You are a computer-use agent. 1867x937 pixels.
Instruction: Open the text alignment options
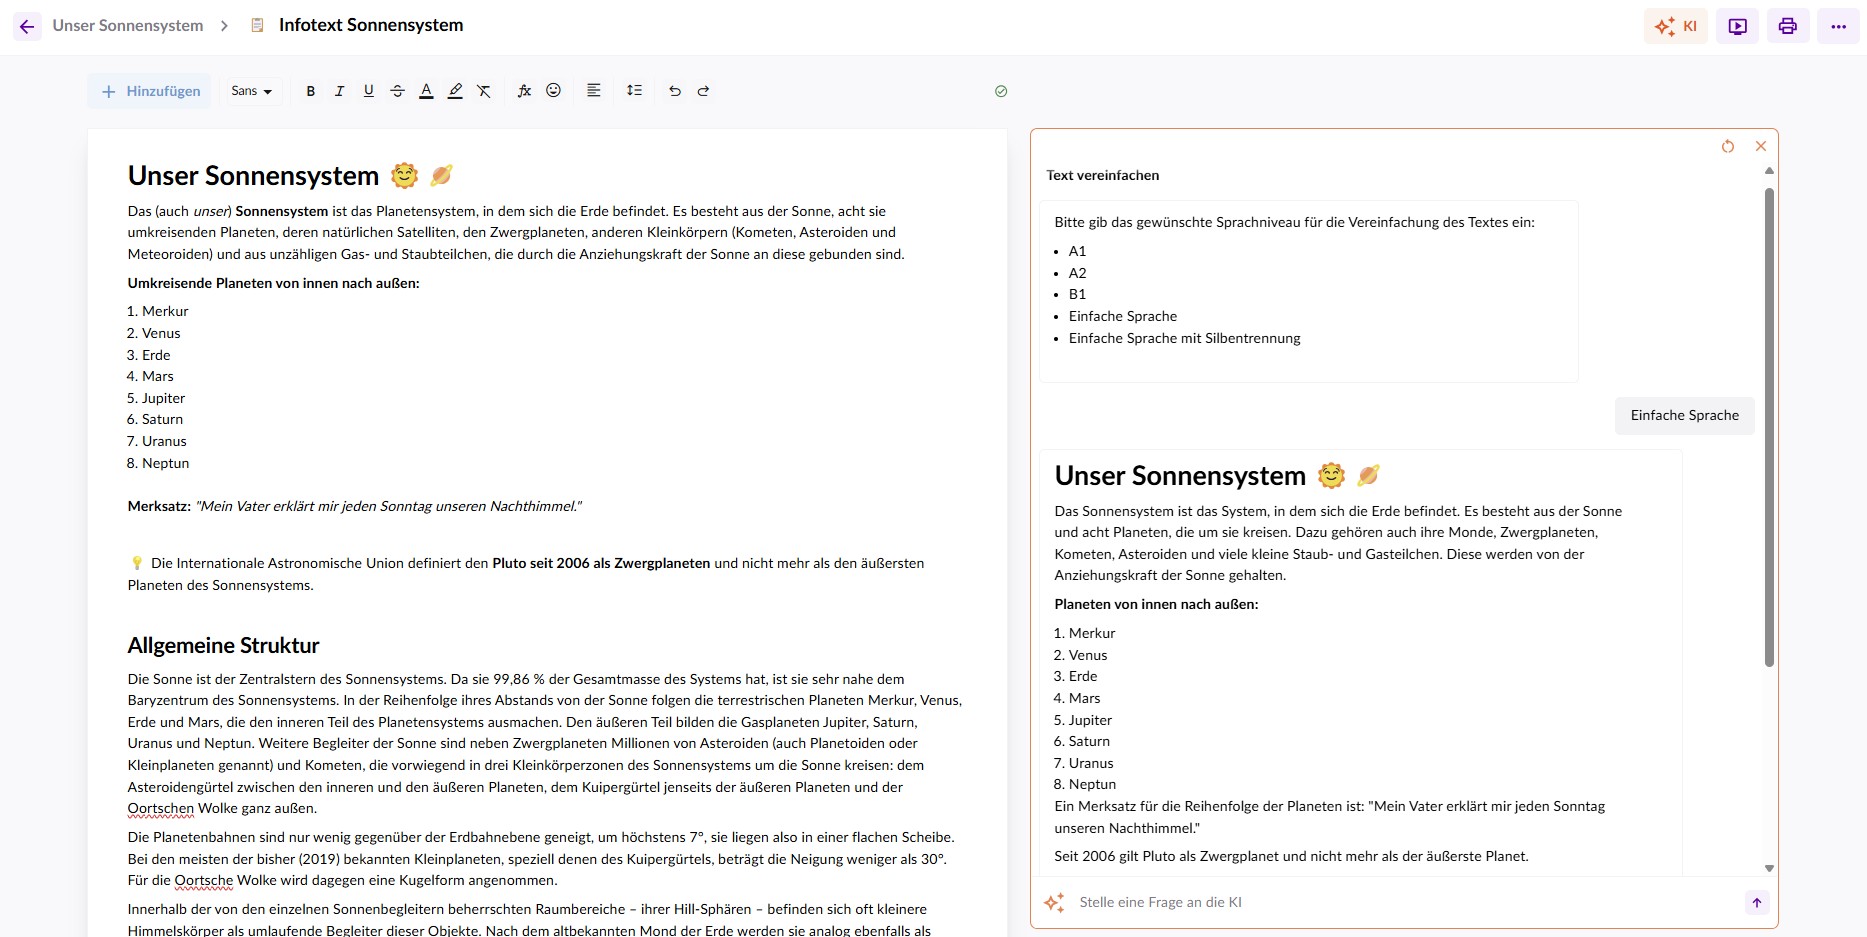pyautogui.click(x=593, y=91)
